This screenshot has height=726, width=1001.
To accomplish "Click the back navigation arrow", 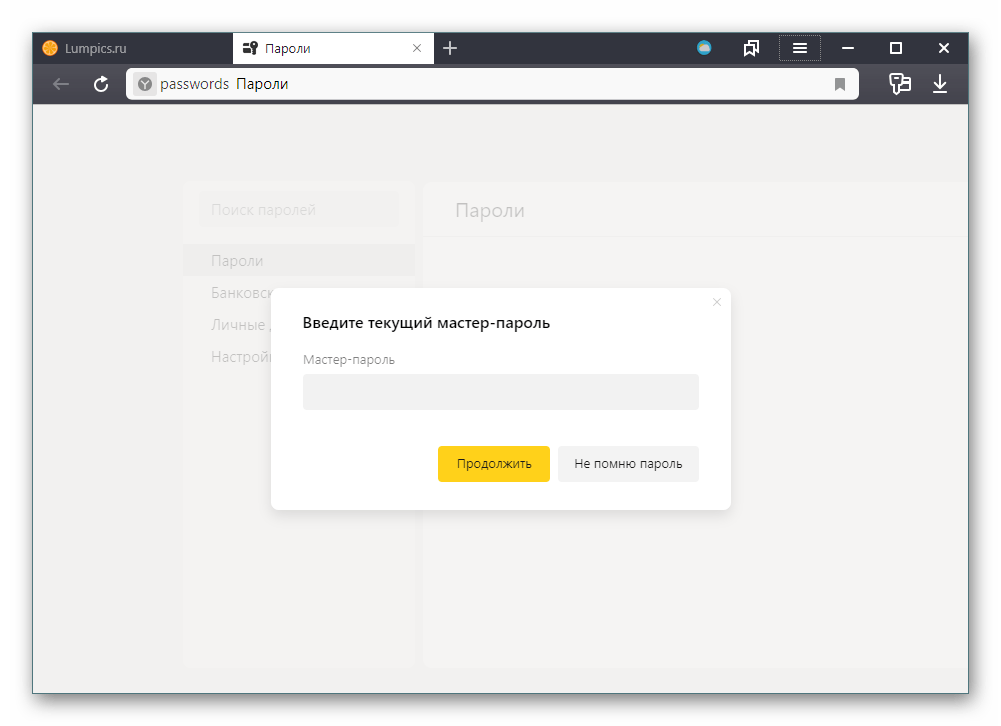I will [61, 85].
